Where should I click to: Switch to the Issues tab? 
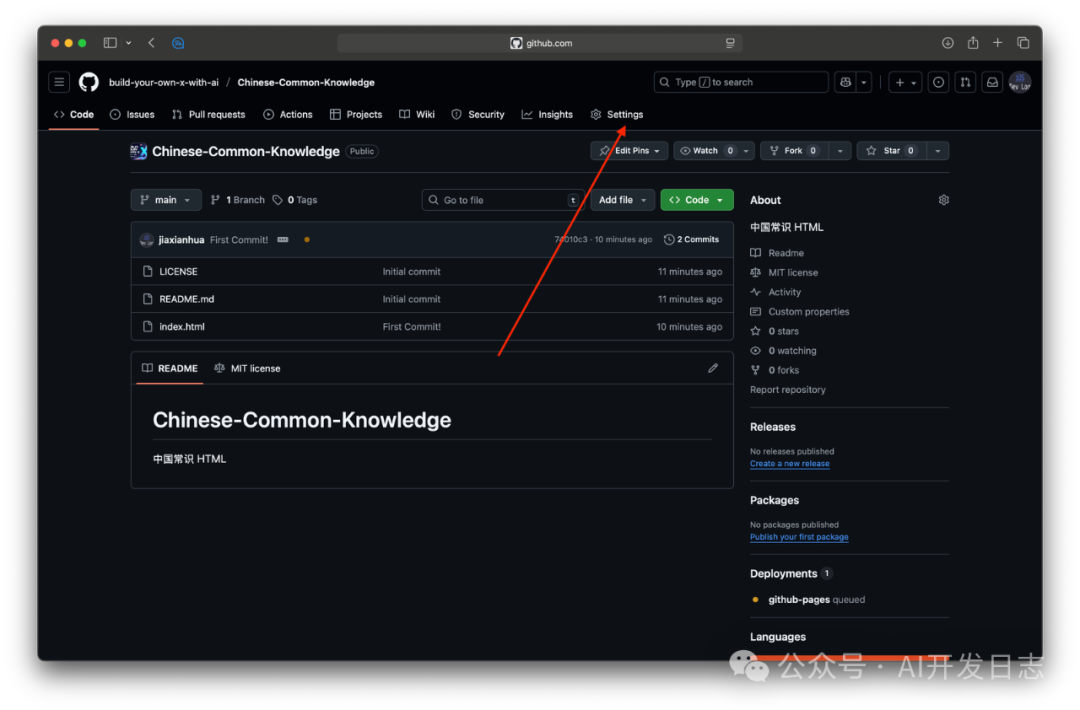tap(132, 114)
